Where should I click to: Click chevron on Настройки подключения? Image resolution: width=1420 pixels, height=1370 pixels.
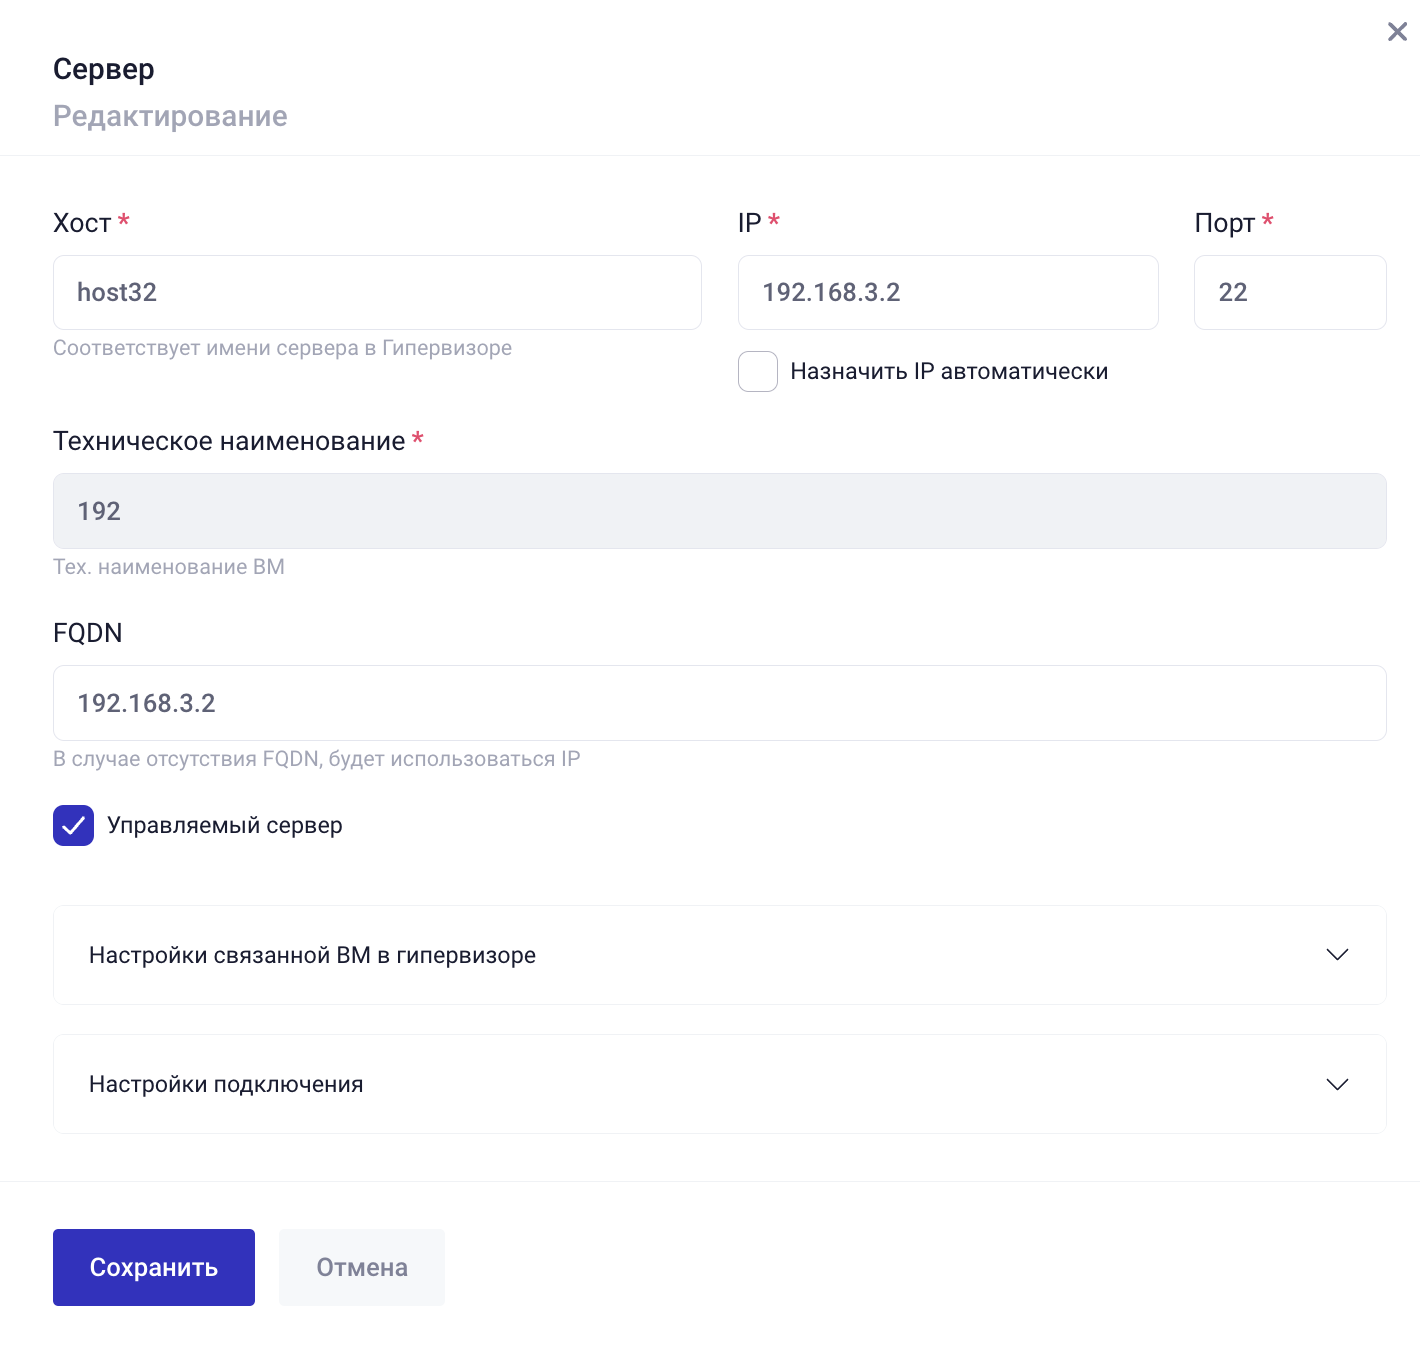click(1337, 1084)
